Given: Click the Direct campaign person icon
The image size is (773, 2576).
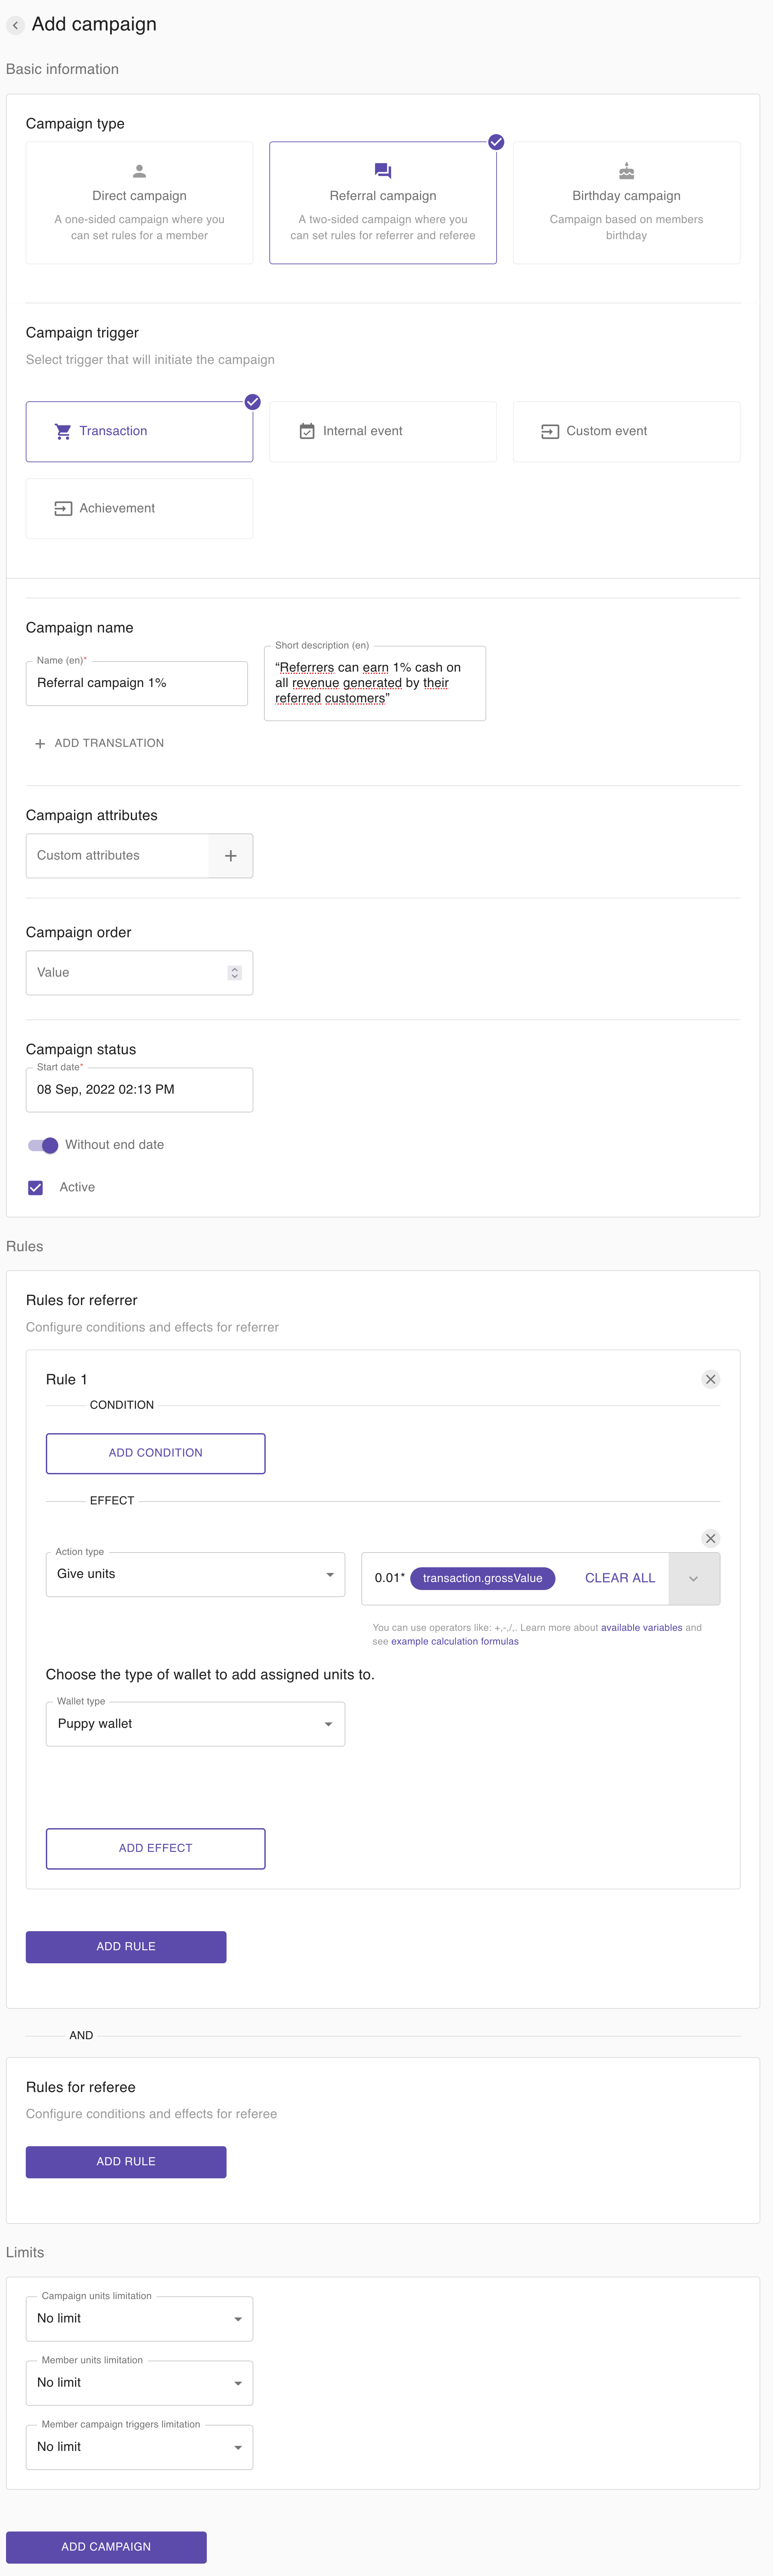Looking at the screenshot, I should pyautogui.click(x=139, y=171).
